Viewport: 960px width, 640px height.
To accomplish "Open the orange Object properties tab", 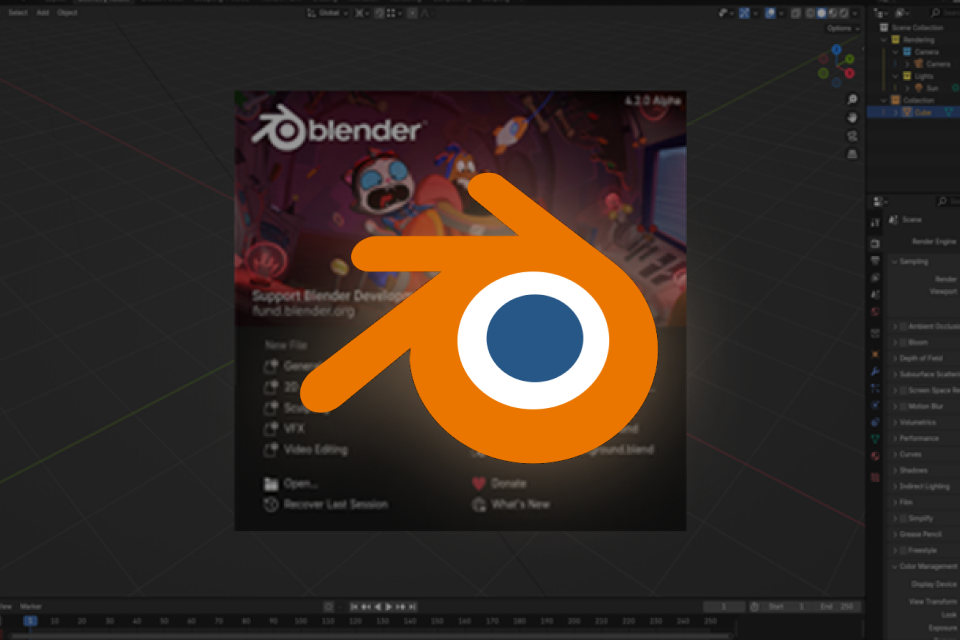I will pyautogui.click(x=876, y=355).
